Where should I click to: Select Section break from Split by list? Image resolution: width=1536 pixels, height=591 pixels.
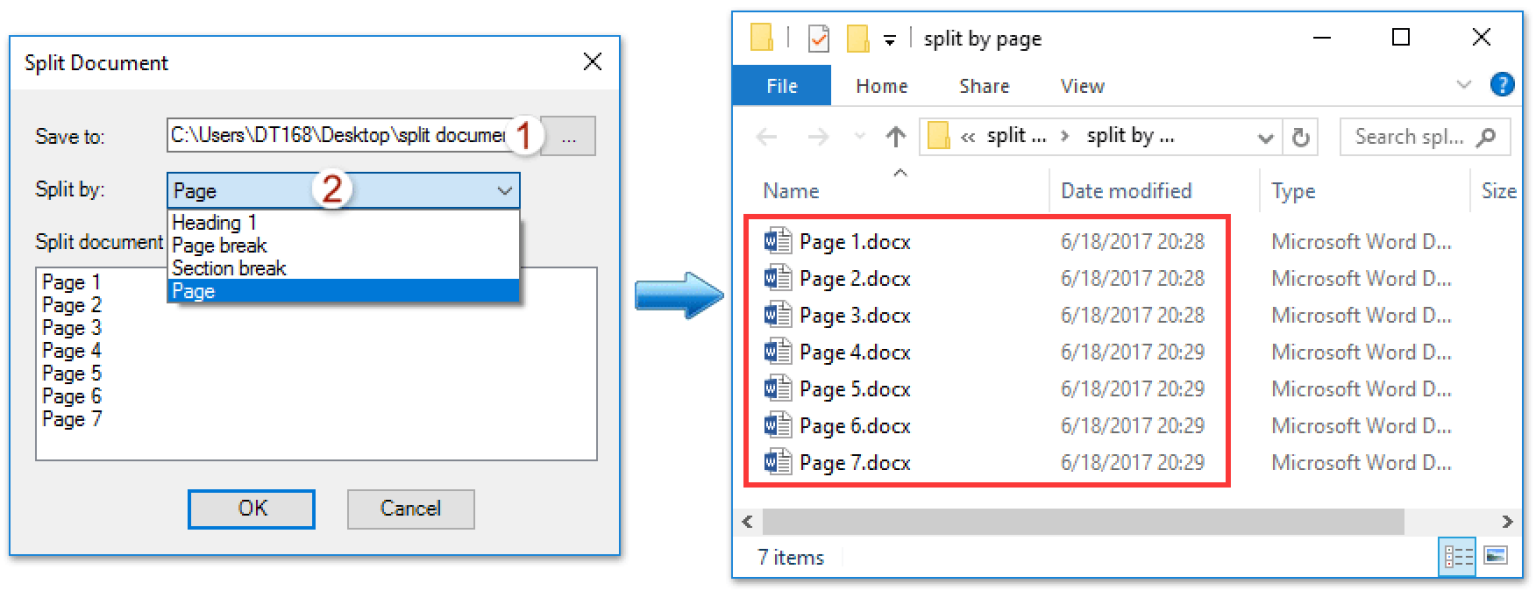pyautogui.click(x=229, y=268)
